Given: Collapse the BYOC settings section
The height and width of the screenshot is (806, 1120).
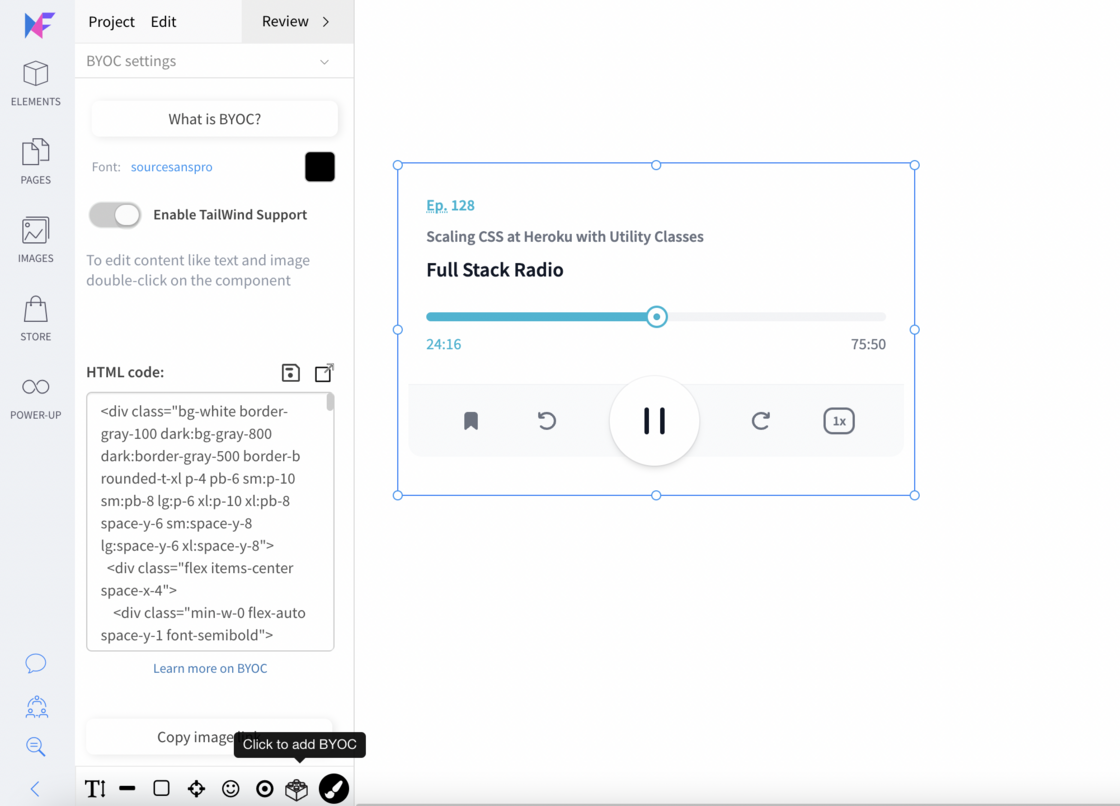Looking at the screenshot, I should (324, 61).
